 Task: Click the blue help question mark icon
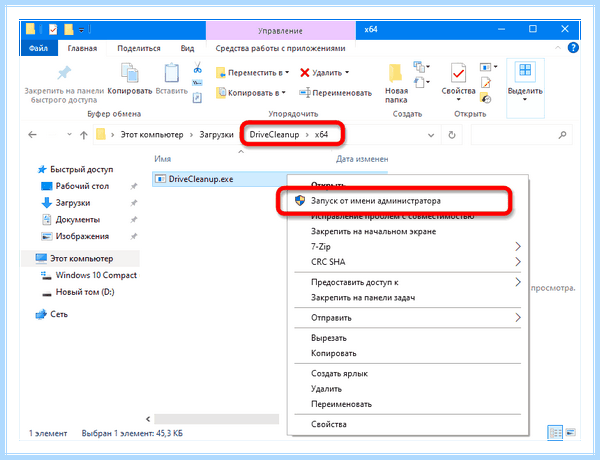click(573, 48)
